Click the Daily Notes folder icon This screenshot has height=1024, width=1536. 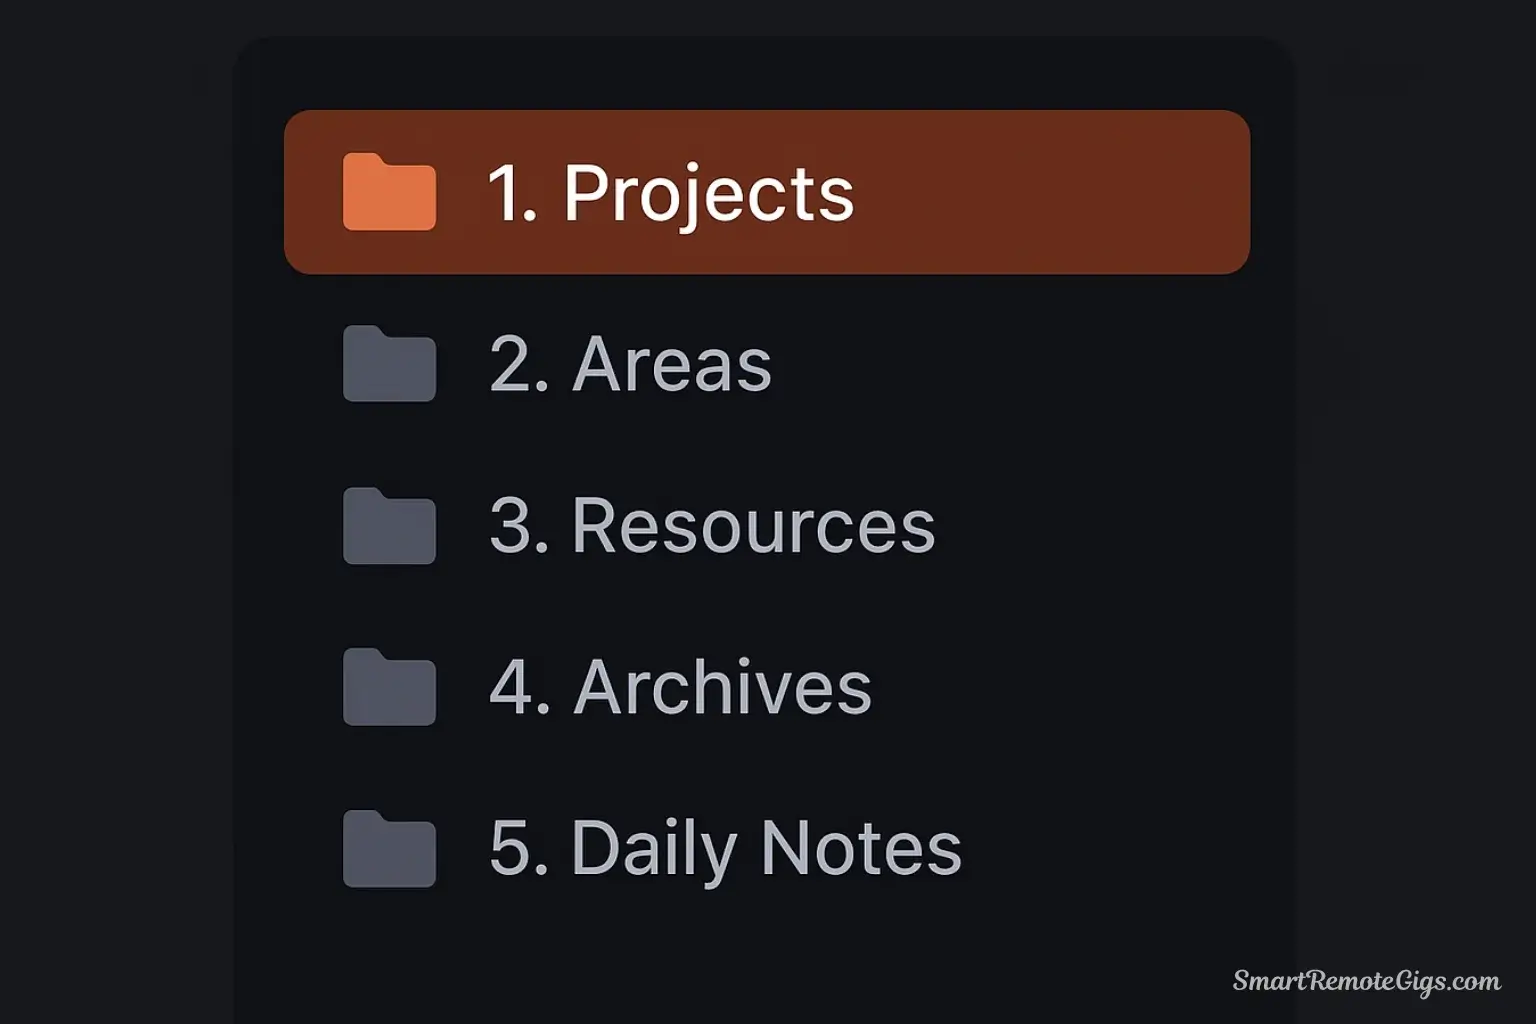(x=389, y=849)
